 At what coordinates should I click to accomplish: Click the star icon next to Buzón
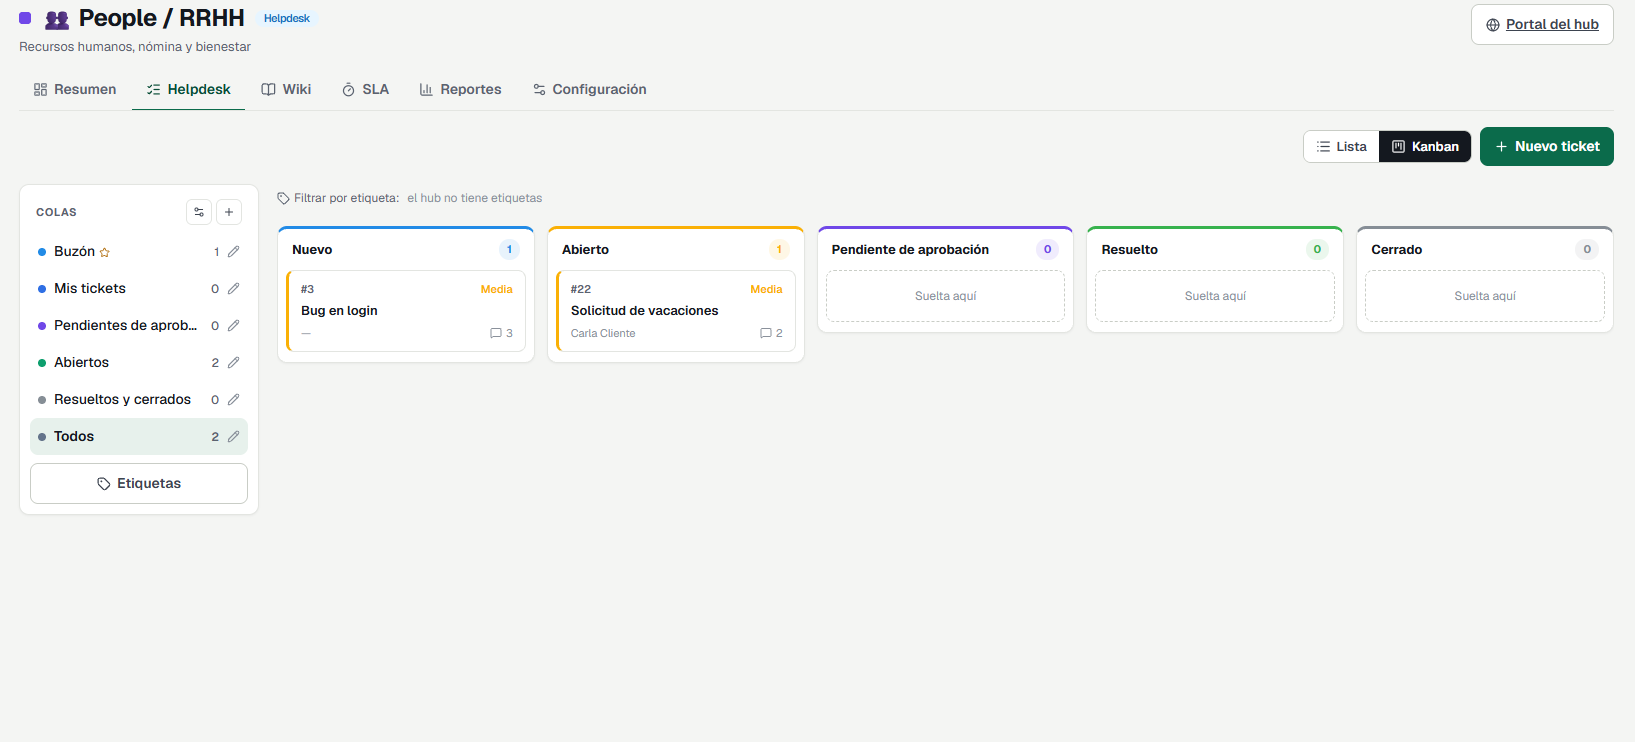point(105,253)
